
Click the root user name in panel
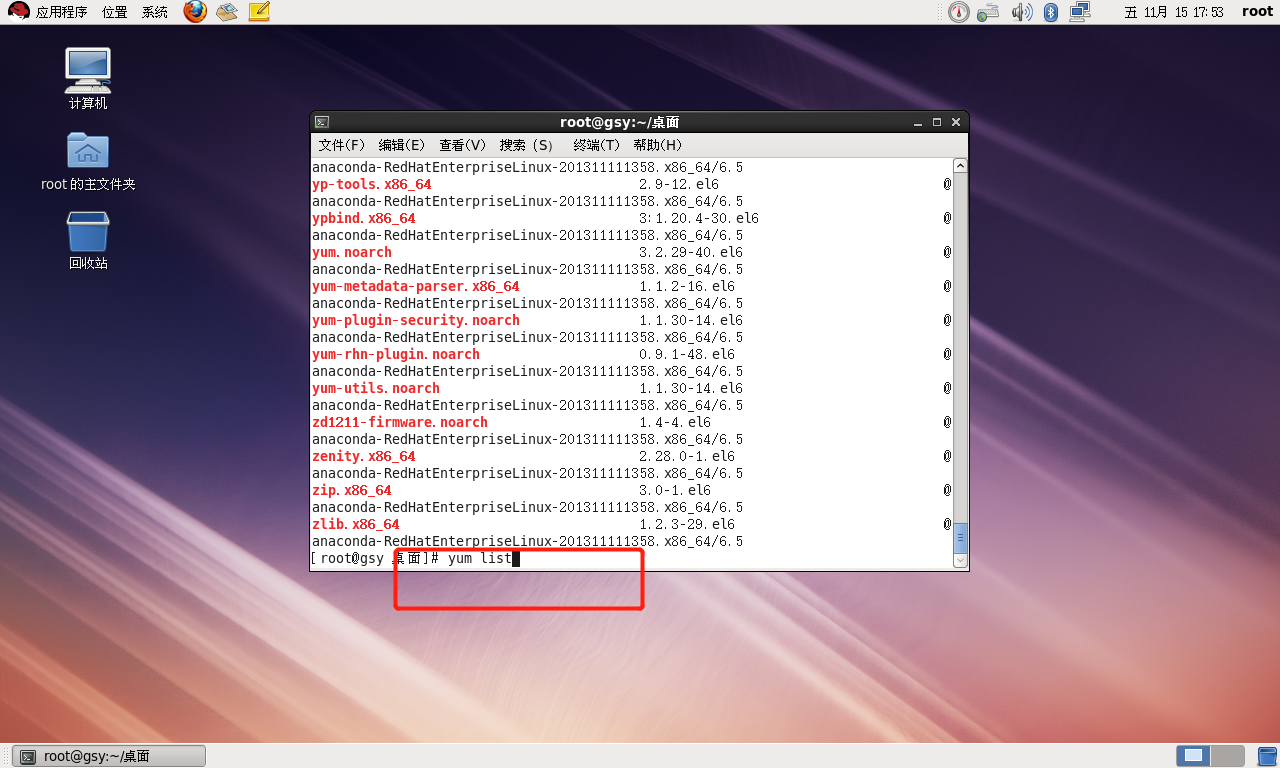[1257, 12]
